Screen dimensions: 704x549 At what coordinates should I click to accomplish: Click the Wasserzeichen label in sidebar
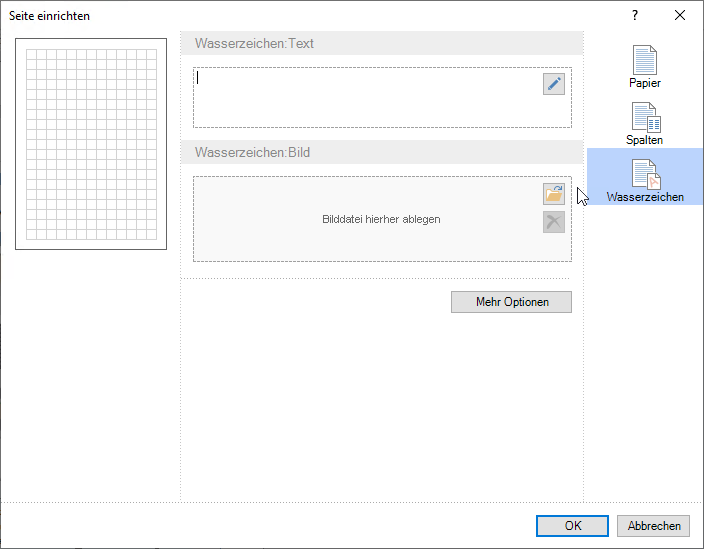pyautogui.click(x=645, y=197)
